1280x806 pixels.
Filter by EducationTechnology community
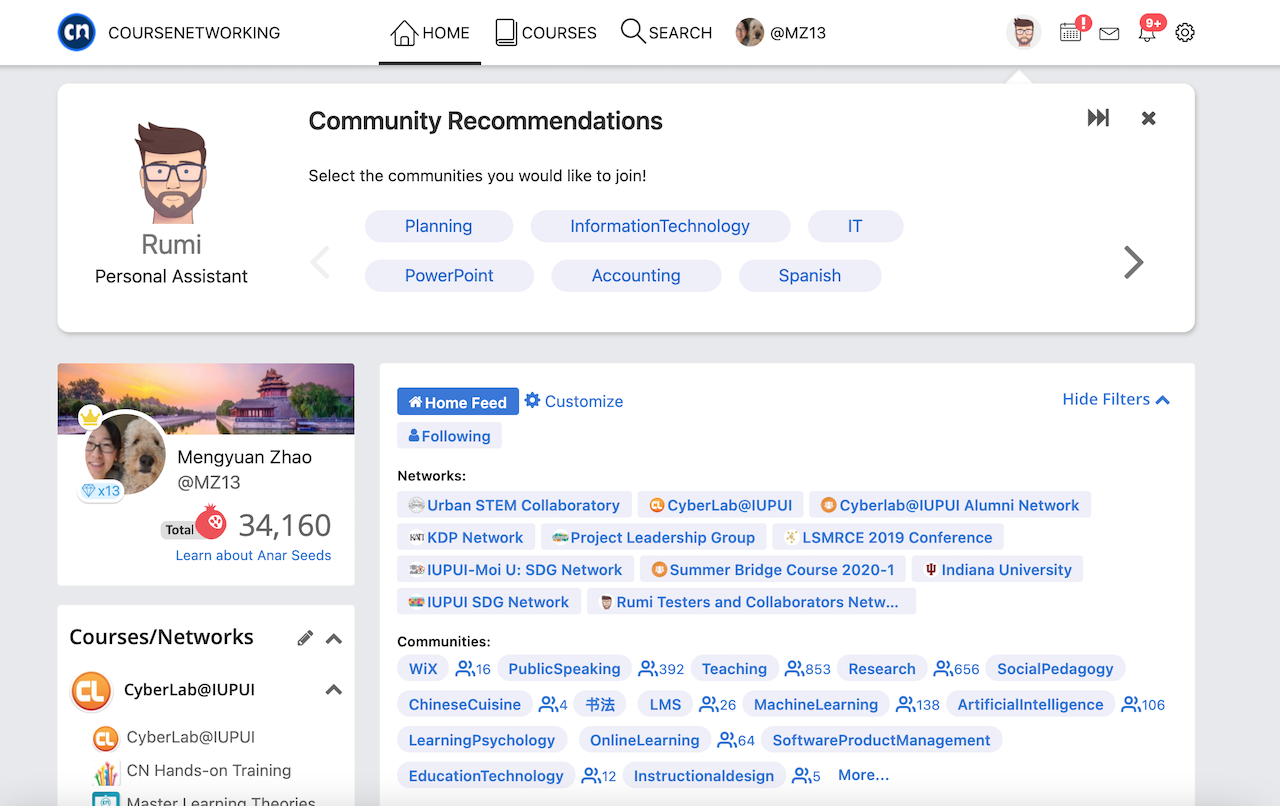(x=486, y=775)
